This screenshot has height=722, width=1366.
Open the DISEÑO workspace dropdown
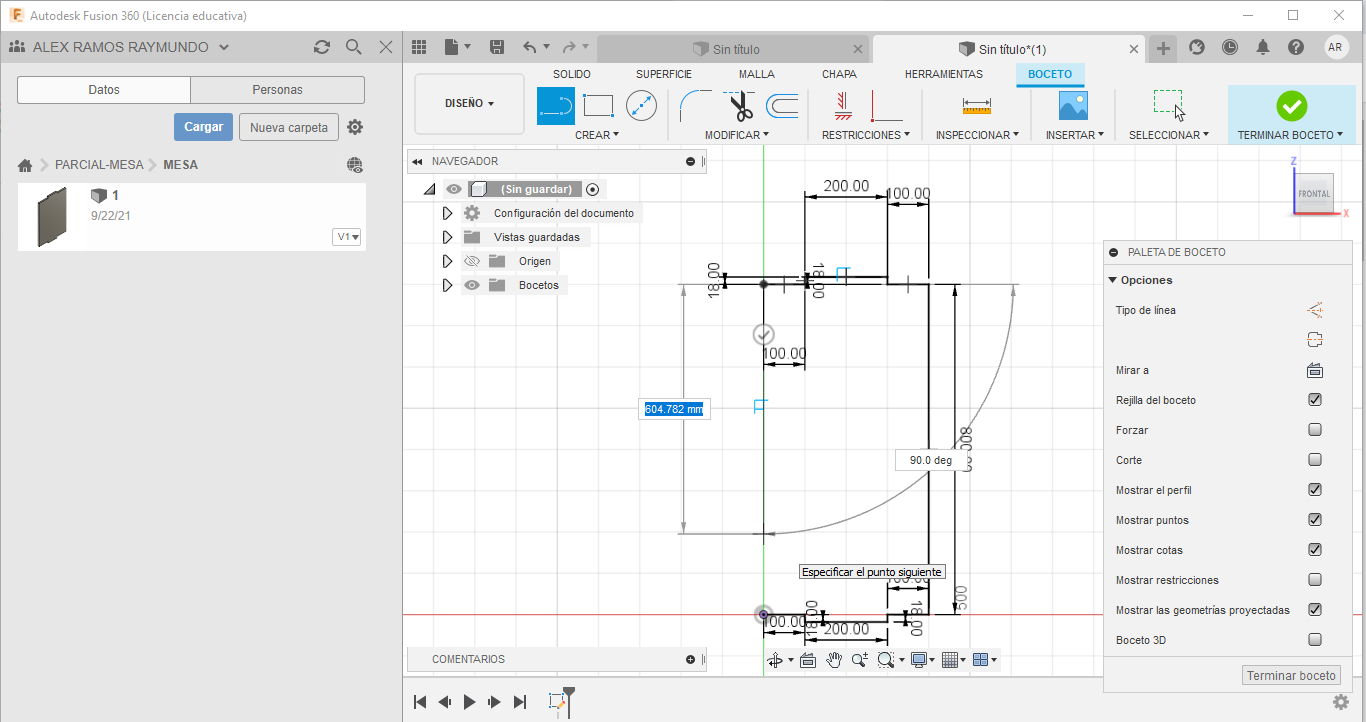click(469, 103)
